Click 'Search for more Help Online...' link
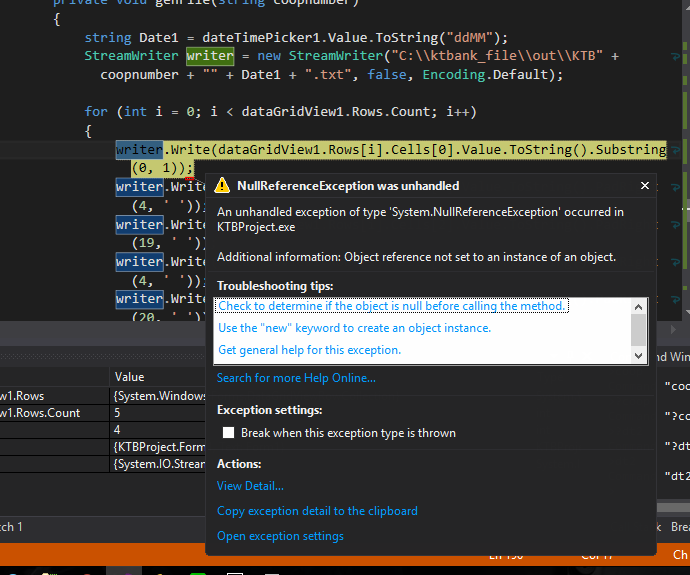The image size is (690, 575). 296,378
